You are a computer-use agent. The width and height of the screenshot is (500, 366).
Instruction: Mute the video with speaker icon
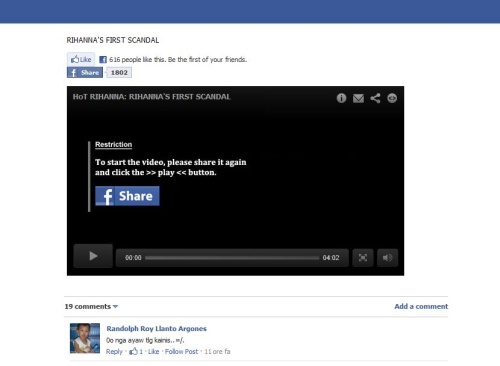(387, 258)
